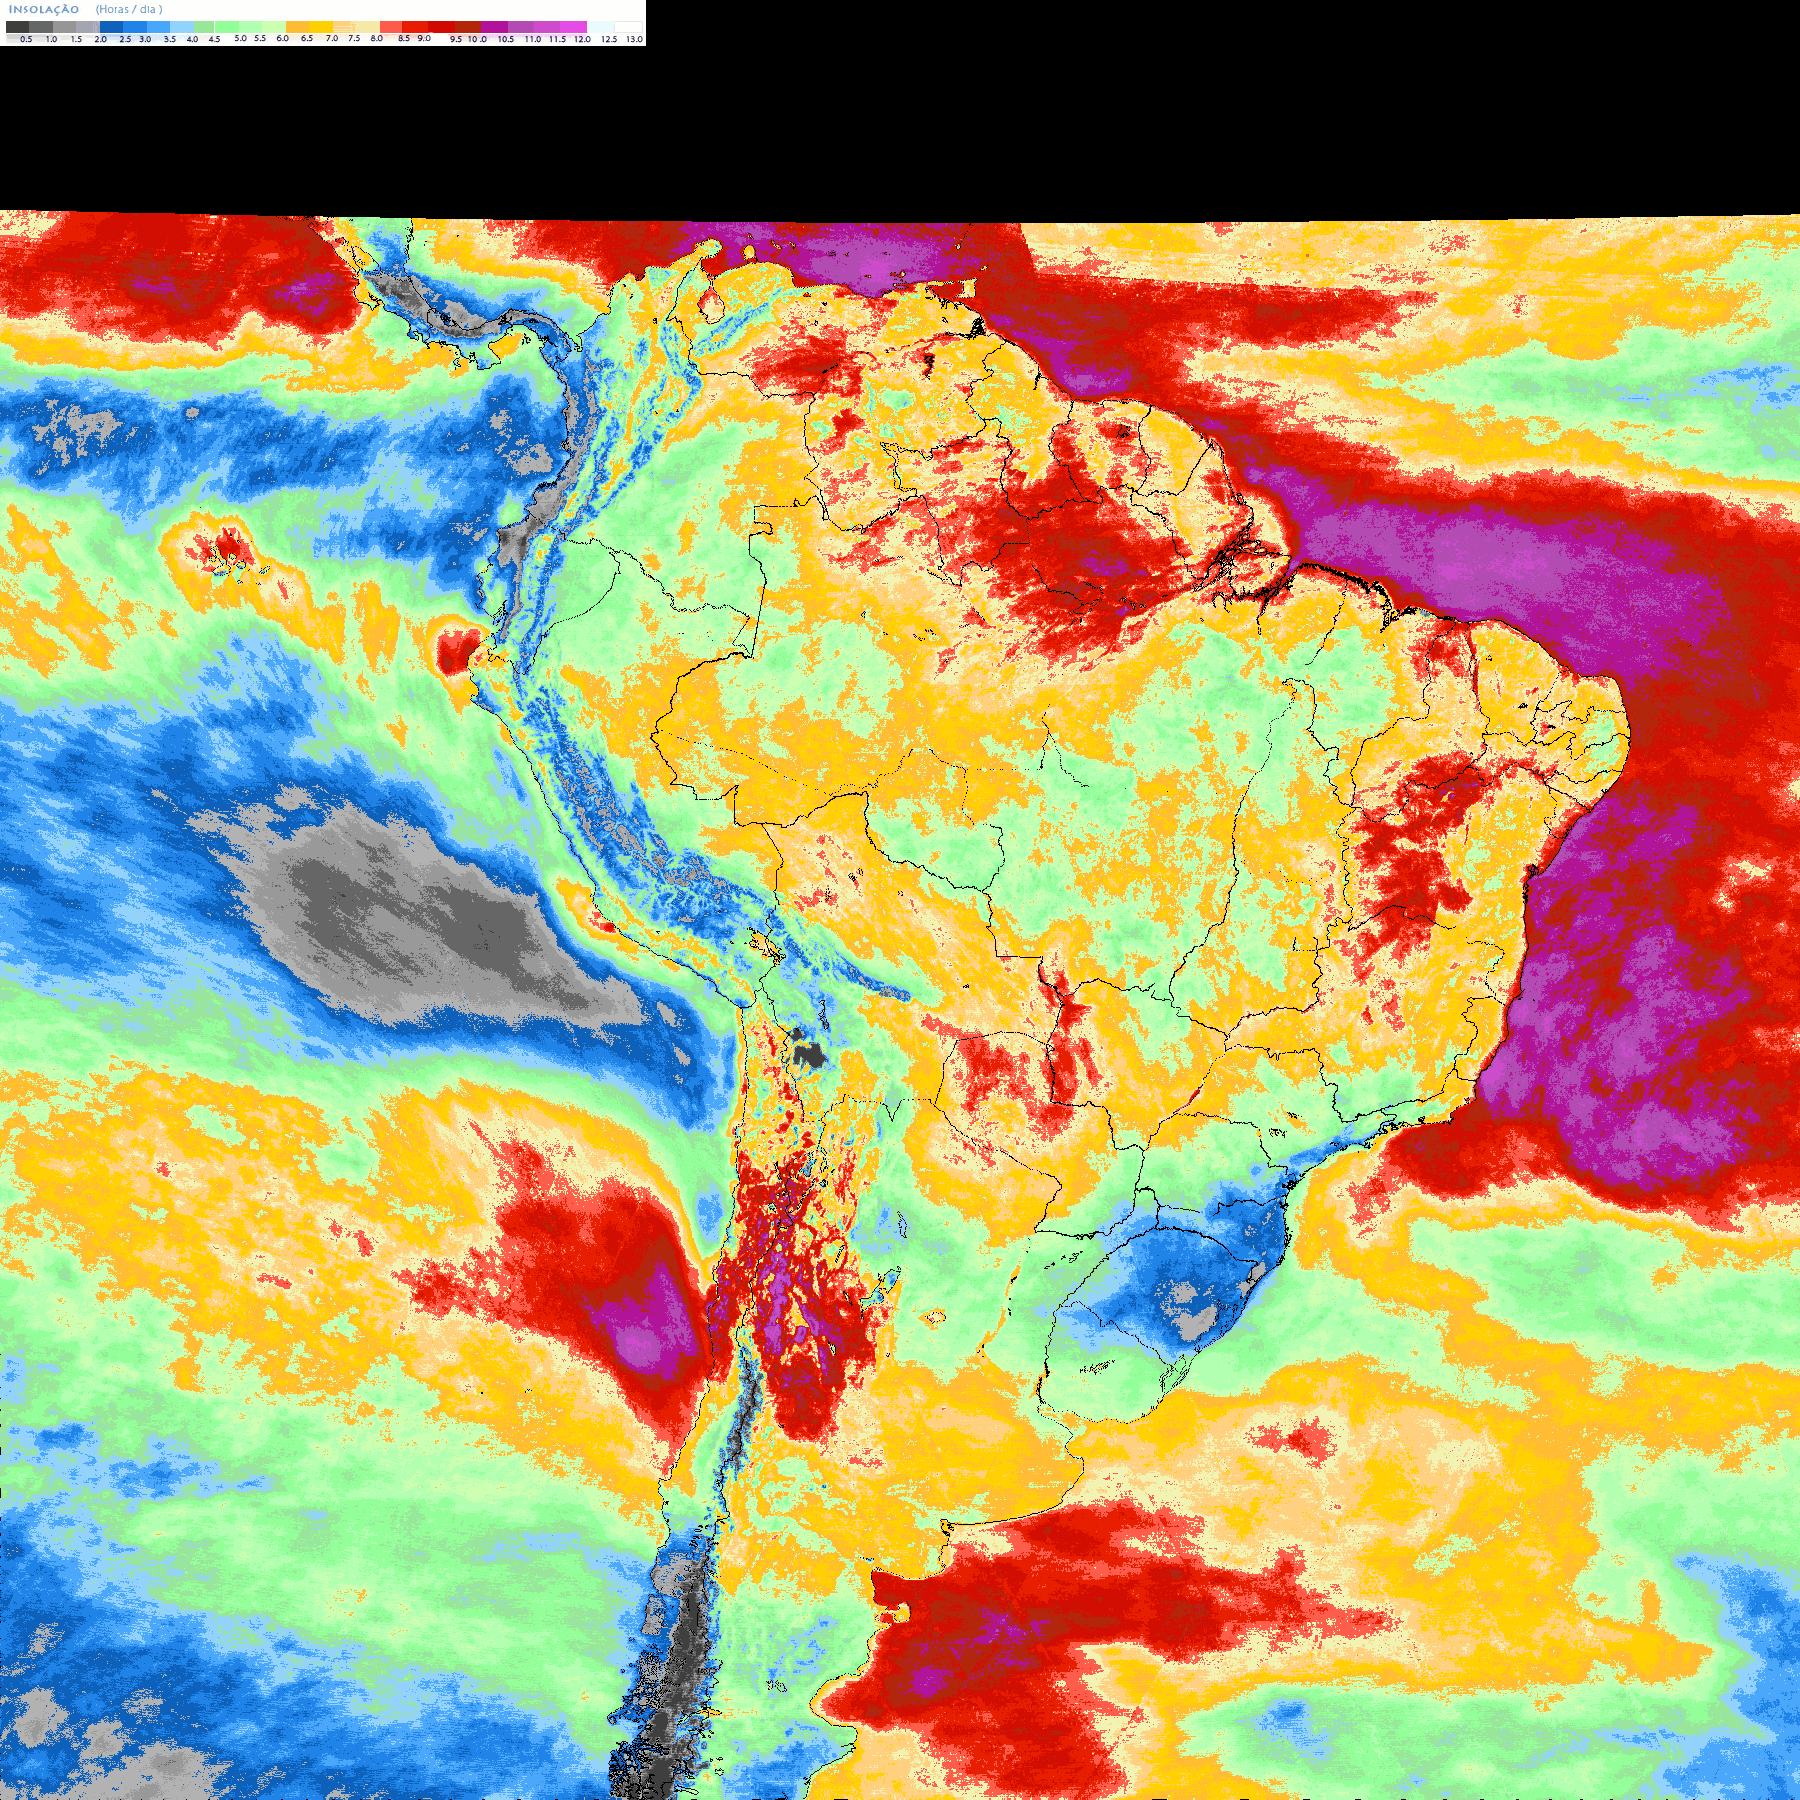Select the 2.0 legend value
1800x1800 pixels.
click(100, 39)
